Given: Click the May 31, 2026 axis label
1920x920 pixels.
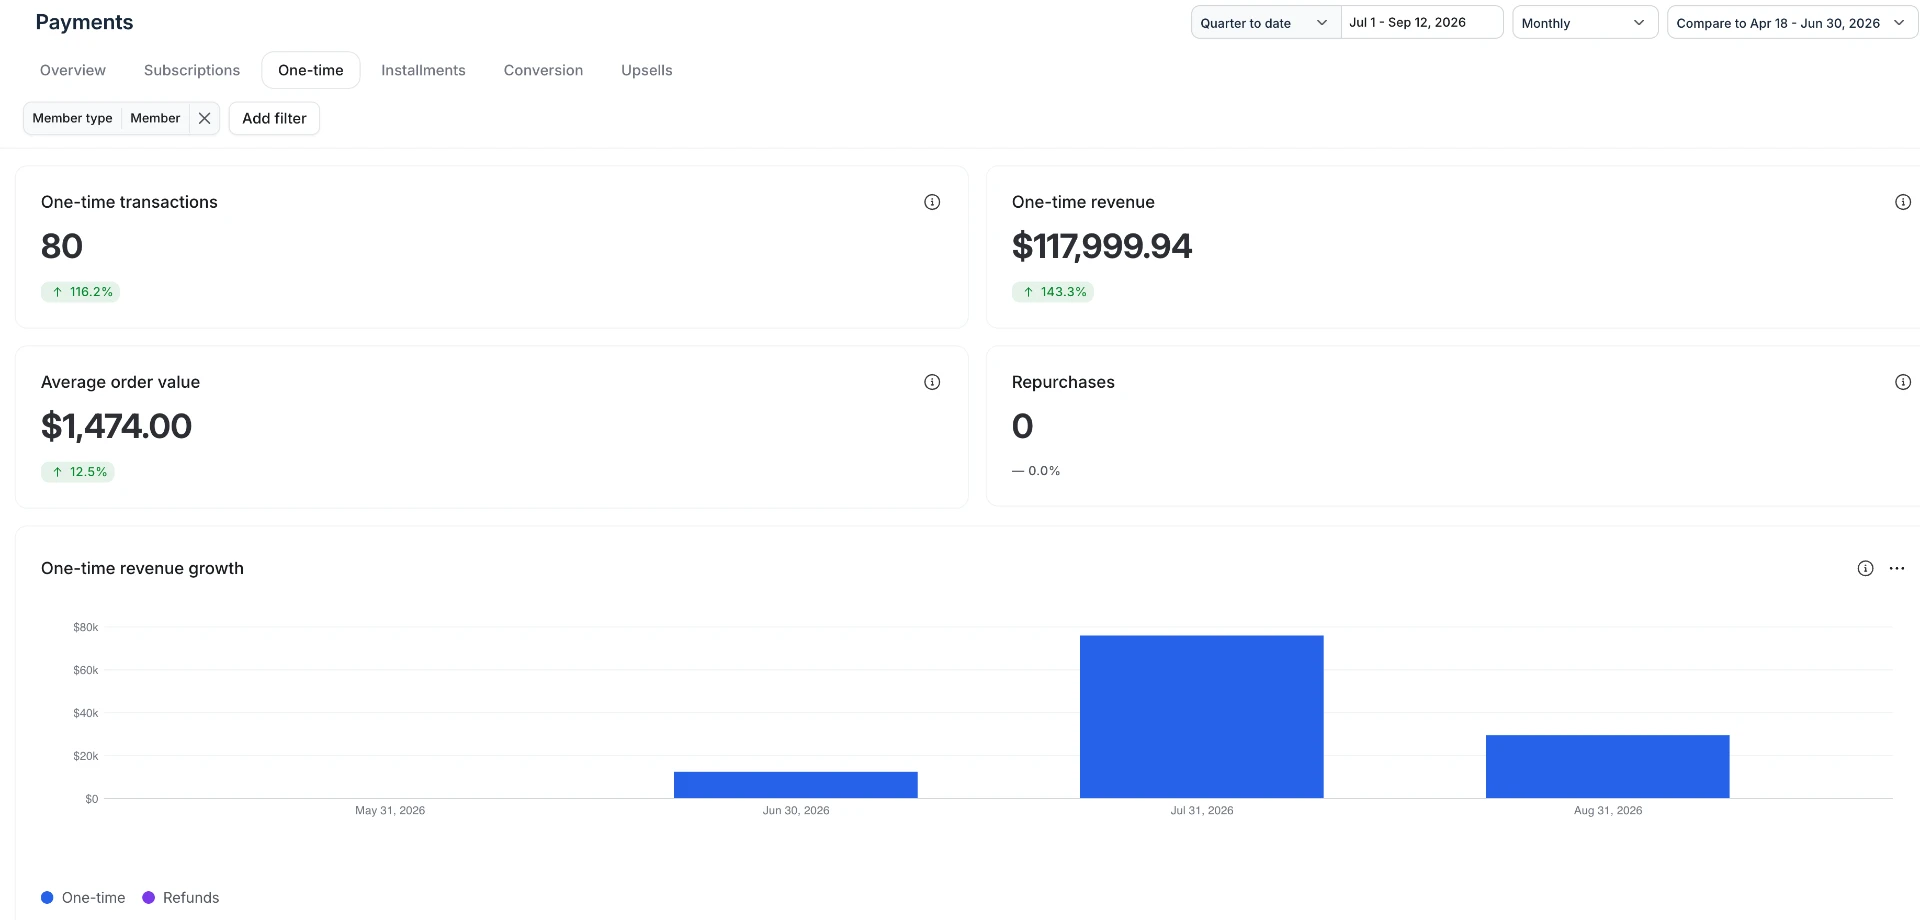Looking at the screenshot, I should click(390, 811).
